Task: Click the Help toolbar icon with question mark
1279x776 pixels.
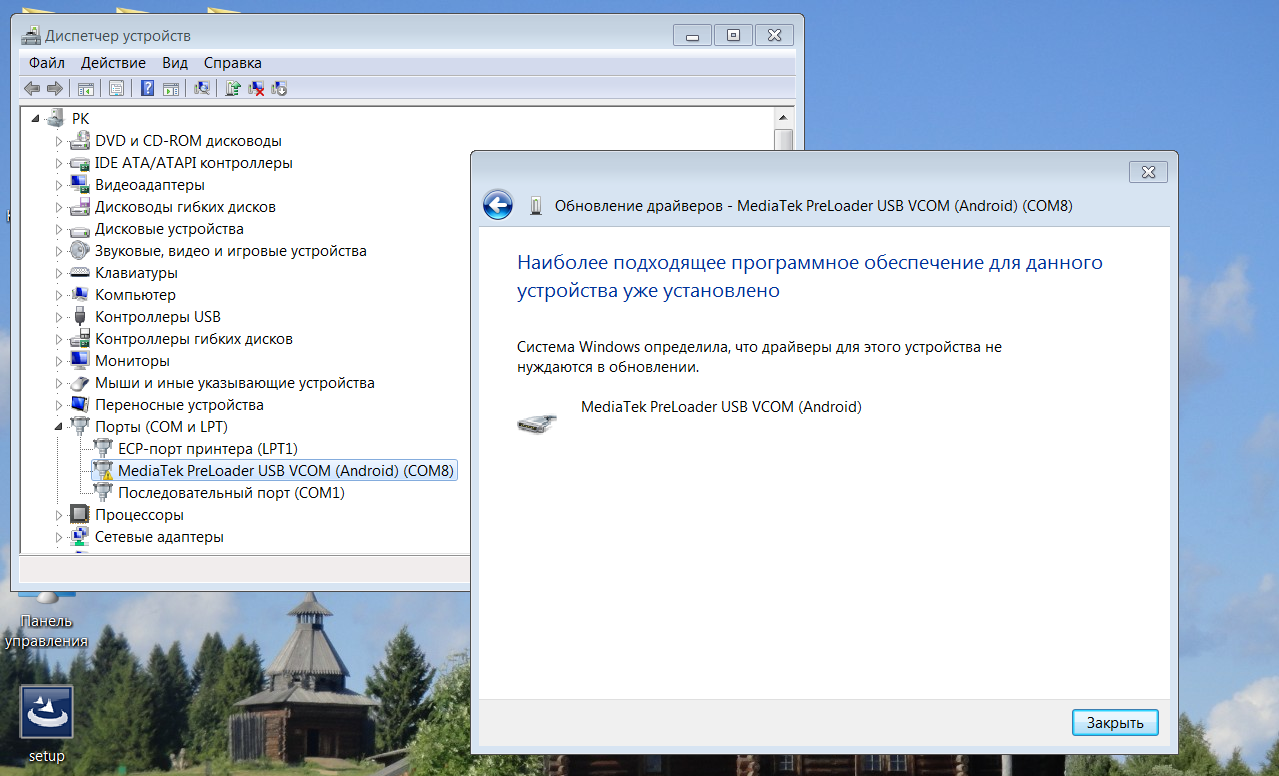Action: coord(147,88)
